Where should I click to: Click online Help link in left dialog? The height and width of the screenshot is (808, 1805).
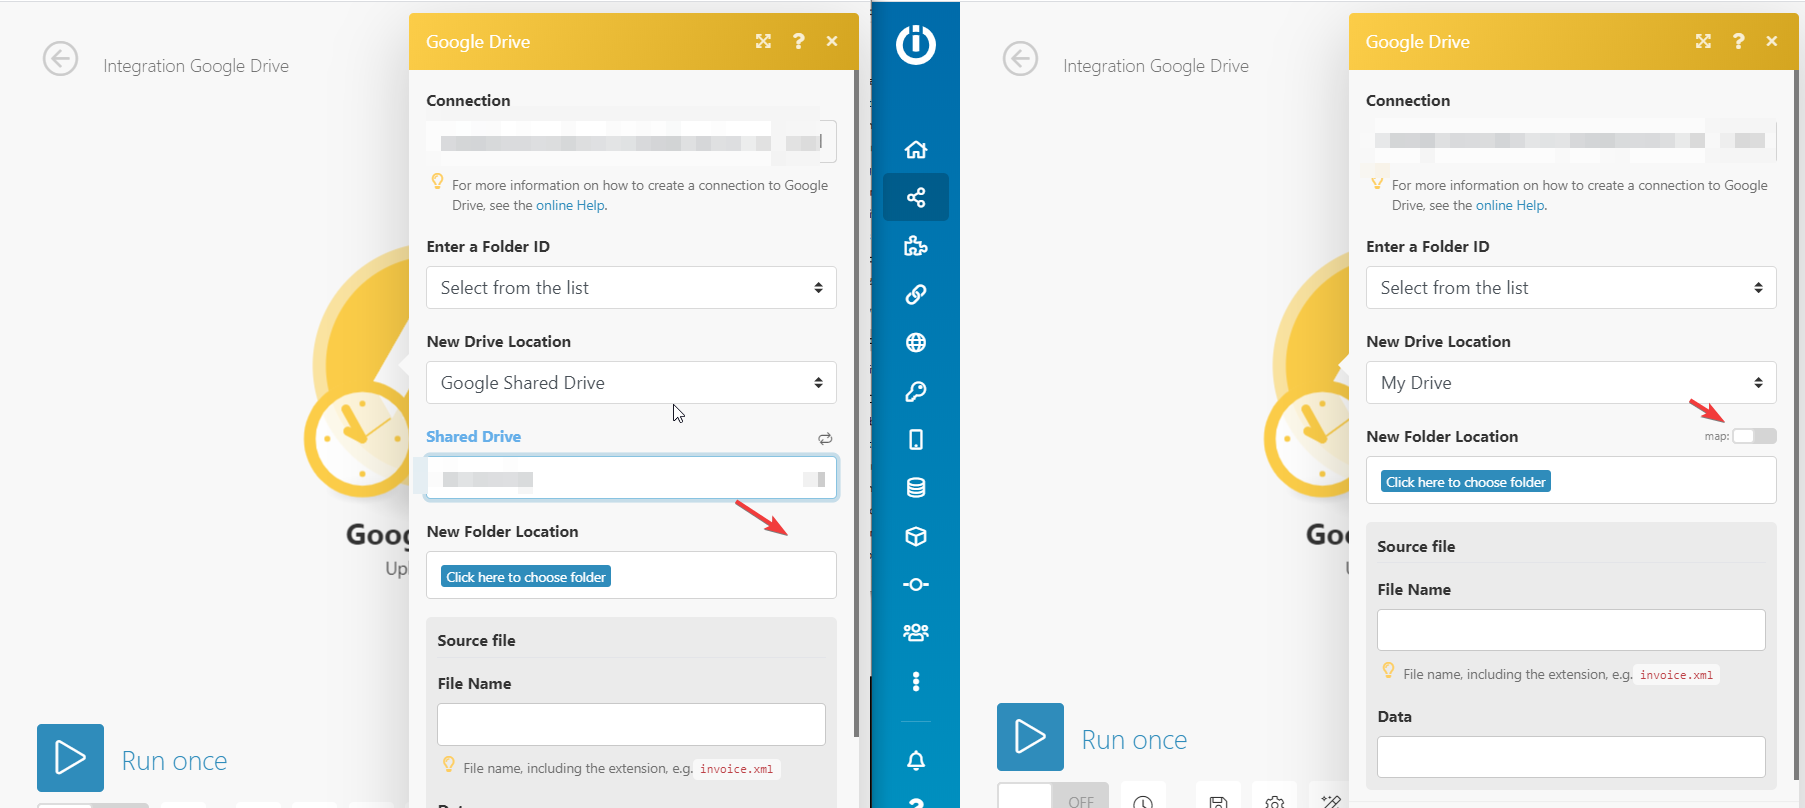pos(570,205)
